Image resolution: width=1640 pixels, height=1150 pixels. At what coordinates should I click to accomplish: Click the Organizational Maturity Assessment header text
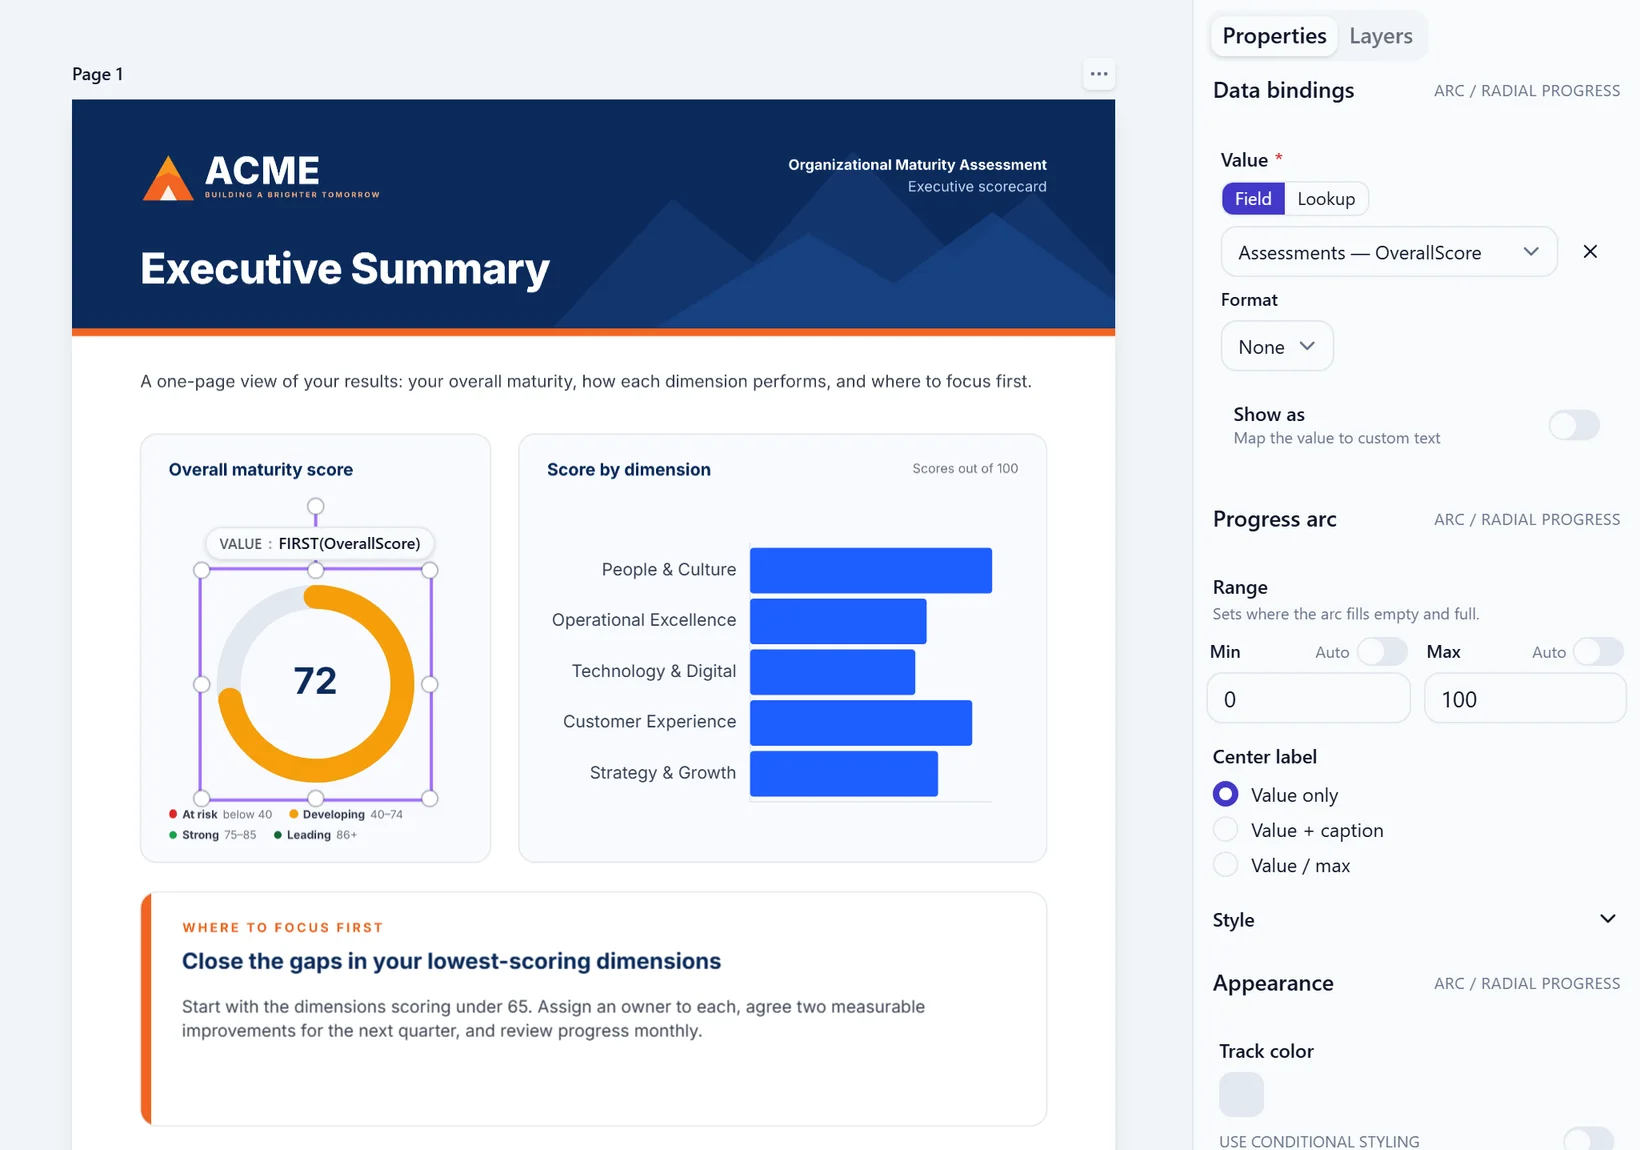coord(917,165)
